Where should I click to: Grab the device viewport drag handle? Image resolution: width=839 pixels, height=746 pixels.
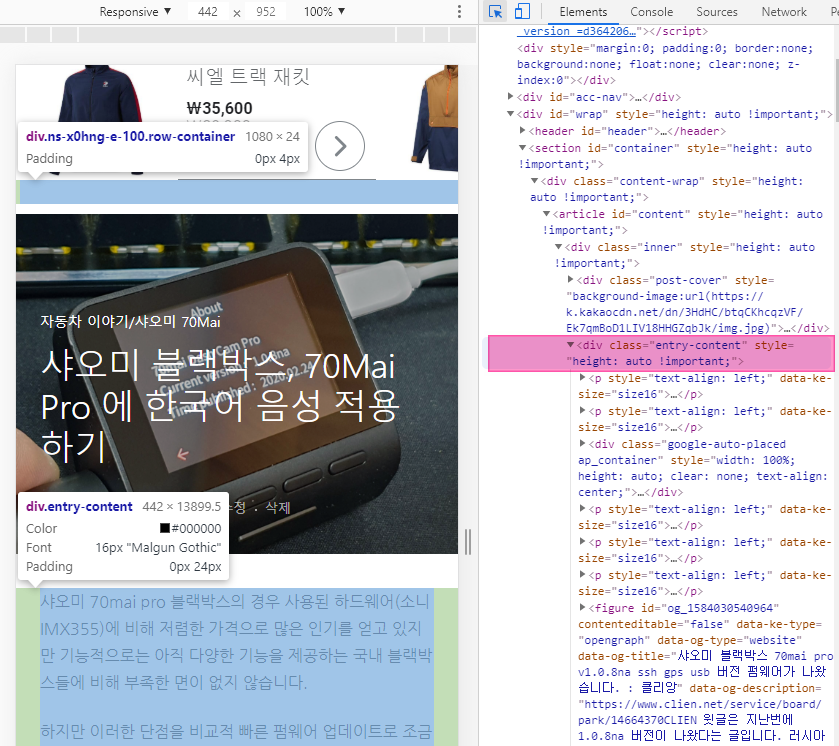[x=468, y=542]
